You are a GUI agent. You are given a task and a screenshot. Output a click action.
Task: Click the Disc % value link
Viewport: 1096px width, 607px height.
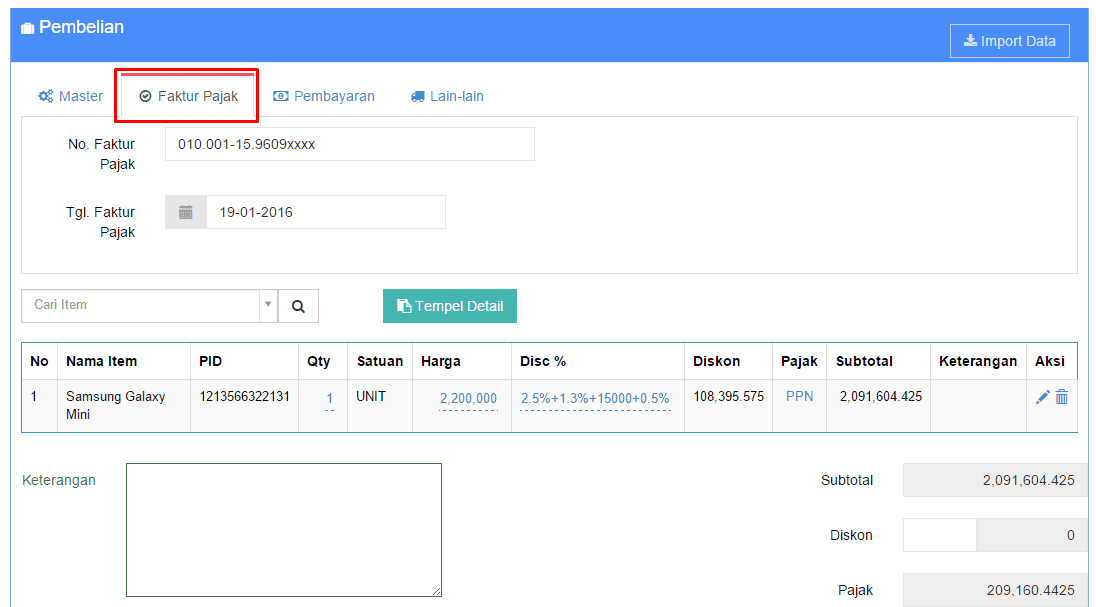tap(595, 398)
